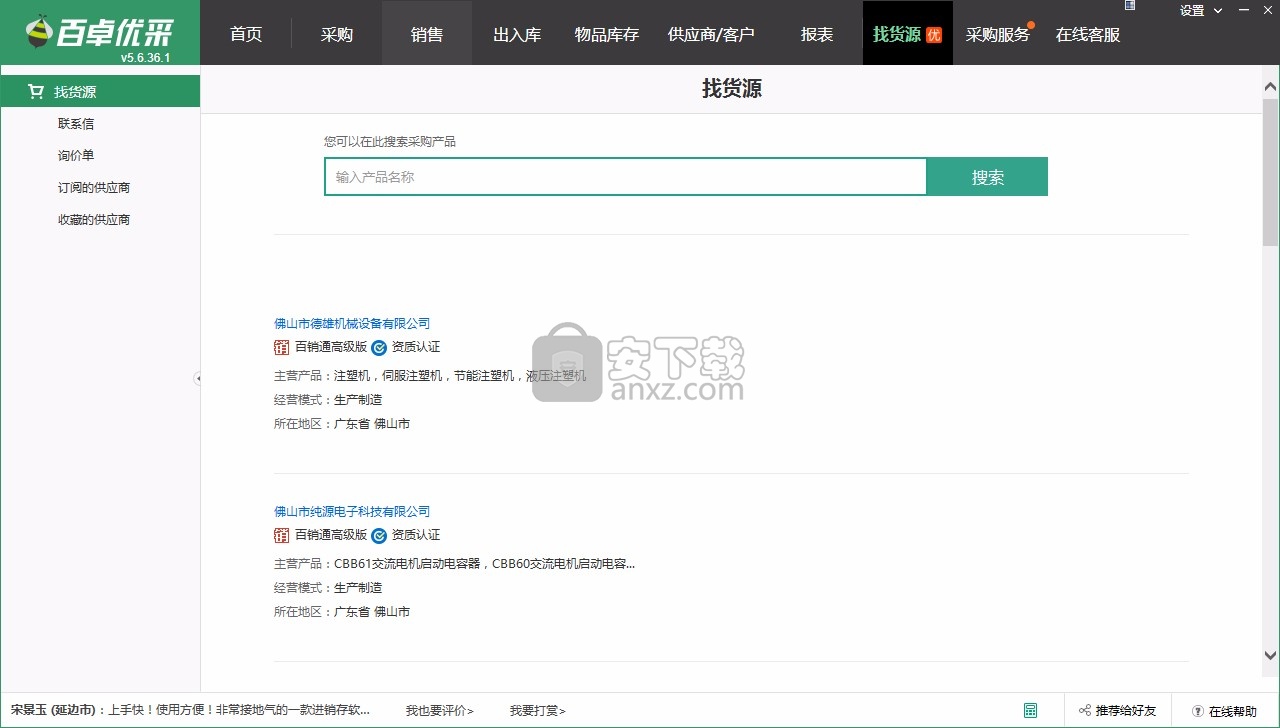Screen dimensions: 1280x728
Task: Click the 您可以在此搜索采购产品 hint text
Action: click(x=390, y=142)
